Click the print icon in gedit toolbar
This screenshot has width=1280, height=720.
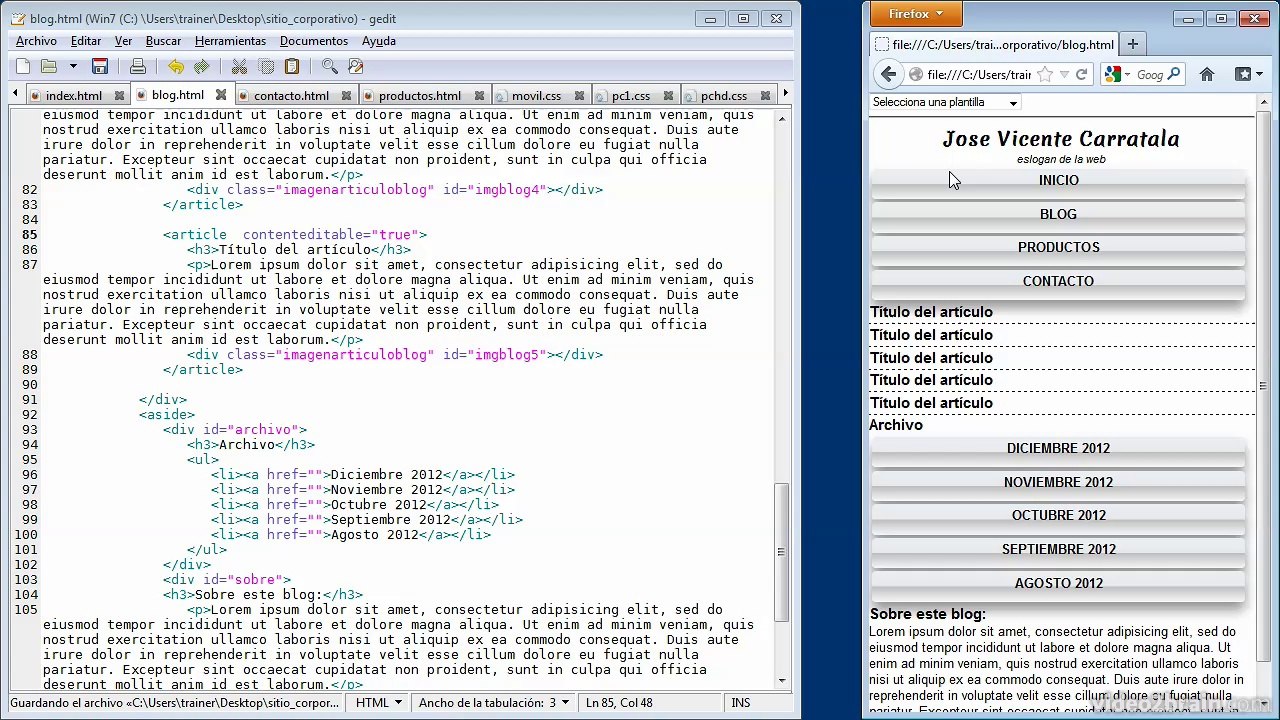(138, 67)
